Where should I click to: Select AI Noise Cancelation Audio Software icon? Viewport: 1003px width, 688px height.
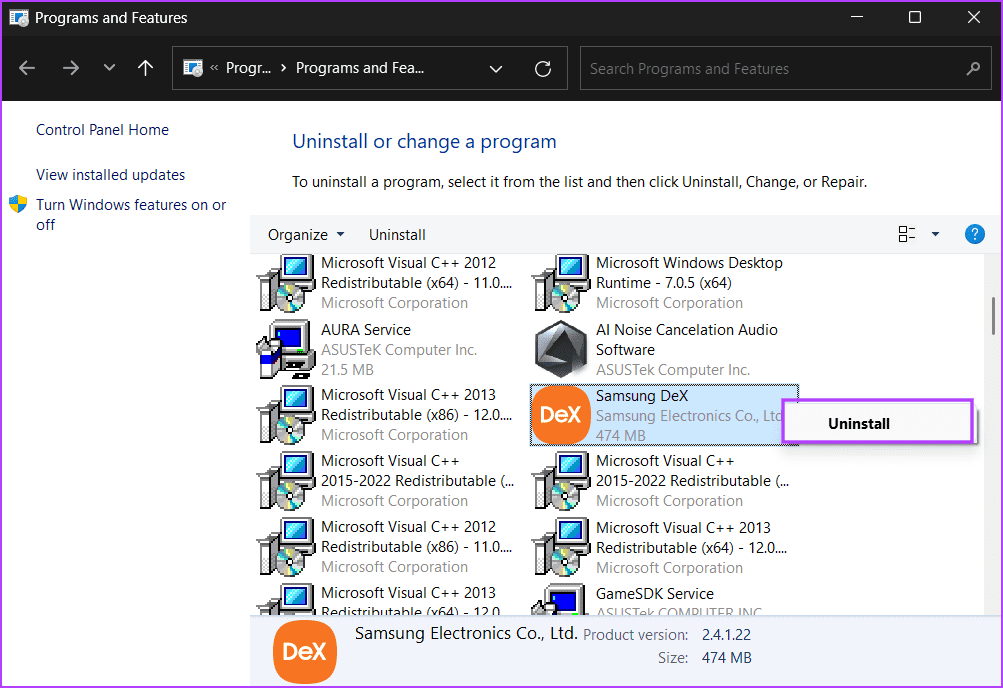coord(560,349)
